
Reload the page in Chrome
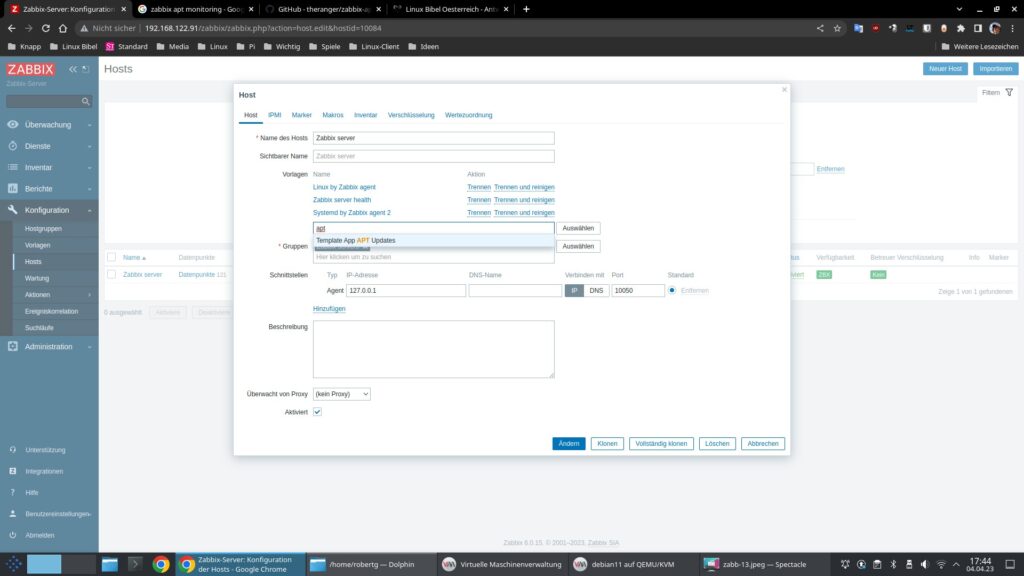click(x=46, y=28)
